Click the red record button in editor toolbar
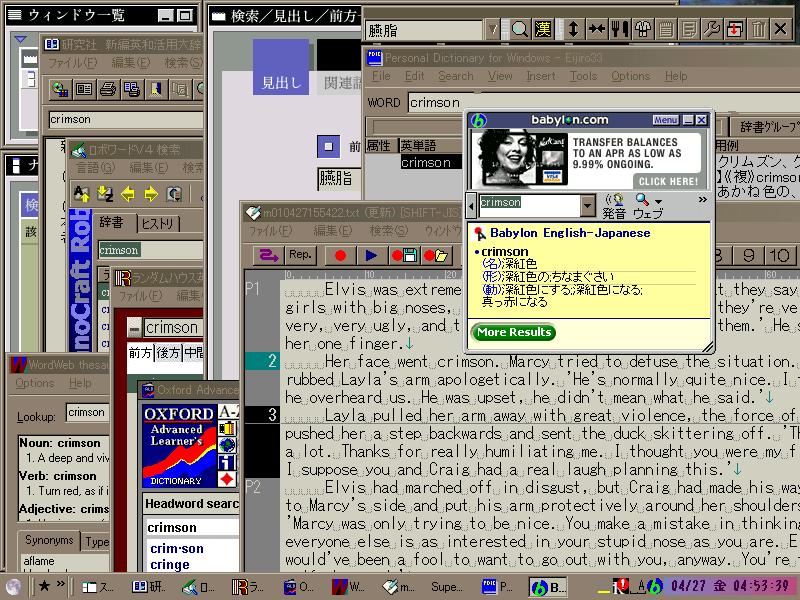The image size is (800, 600). click(x=340, y=256)
